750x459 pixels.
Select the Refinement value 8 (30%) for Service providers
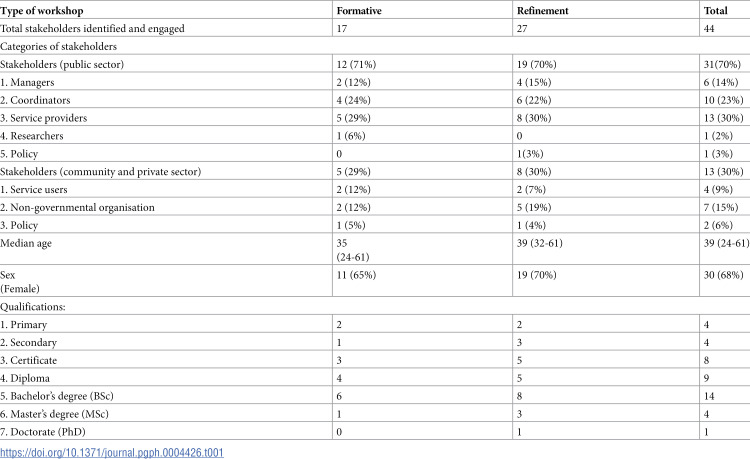click(534, 118)
